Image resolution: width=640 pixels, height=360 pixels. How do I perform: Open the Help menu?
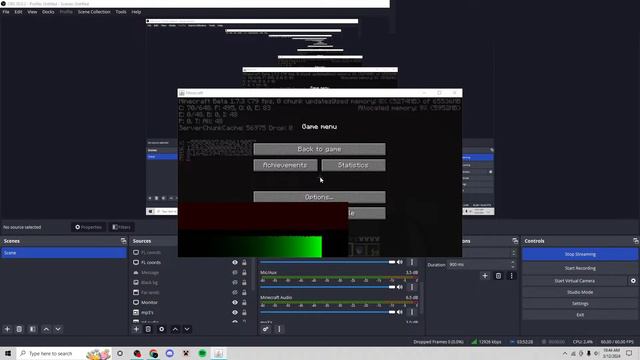point(136,12)
